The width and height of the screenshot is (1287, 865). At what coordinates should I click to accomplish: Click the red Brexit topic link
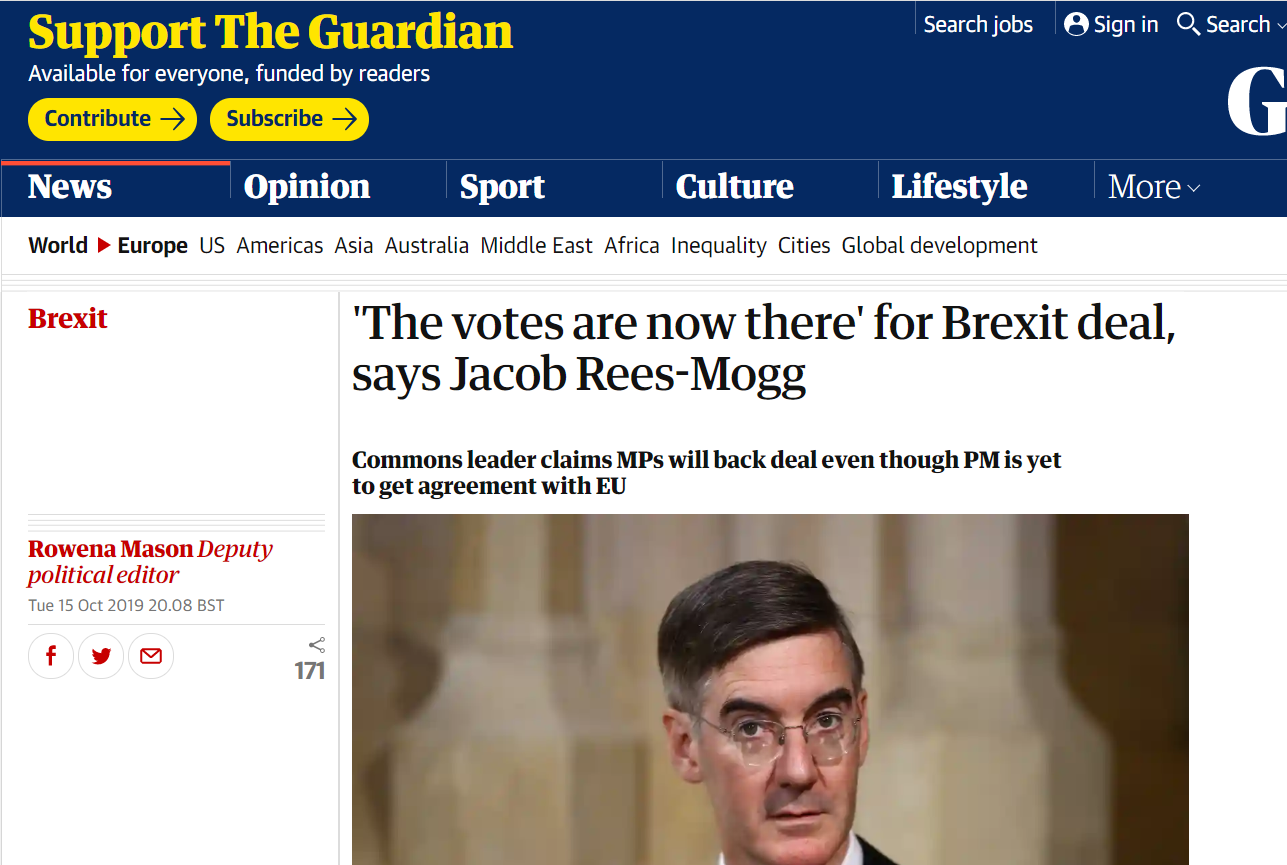tap(68, 319)
